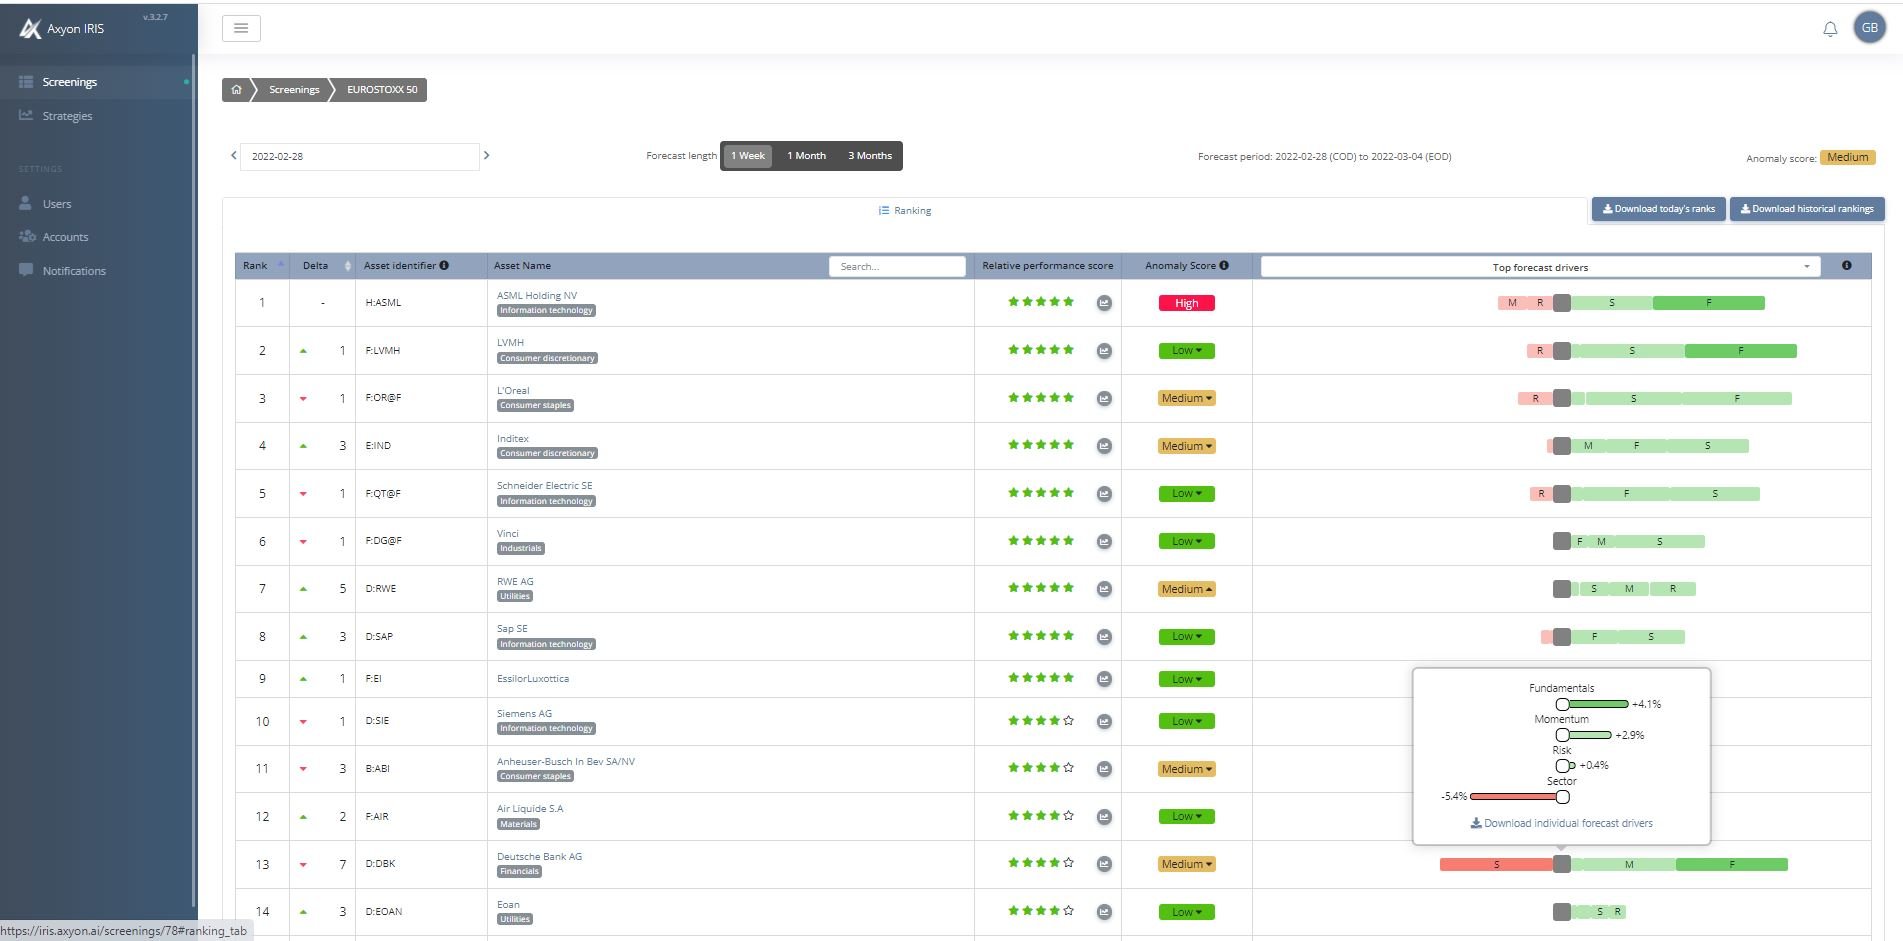Screen dimensions: 1903x941
Task: Open the GB user avatar menu
Action: click(1869, 28)
